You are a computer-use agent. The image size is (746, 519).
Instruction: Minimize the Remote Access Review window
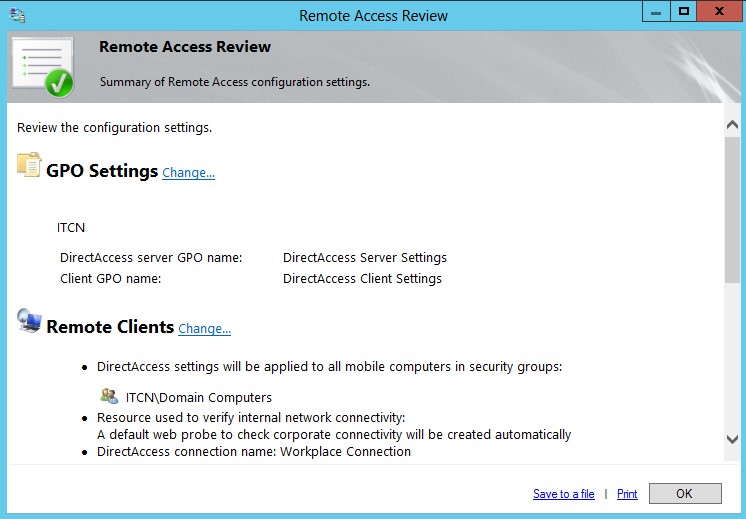pyautogui.click(x=656, y=12)
